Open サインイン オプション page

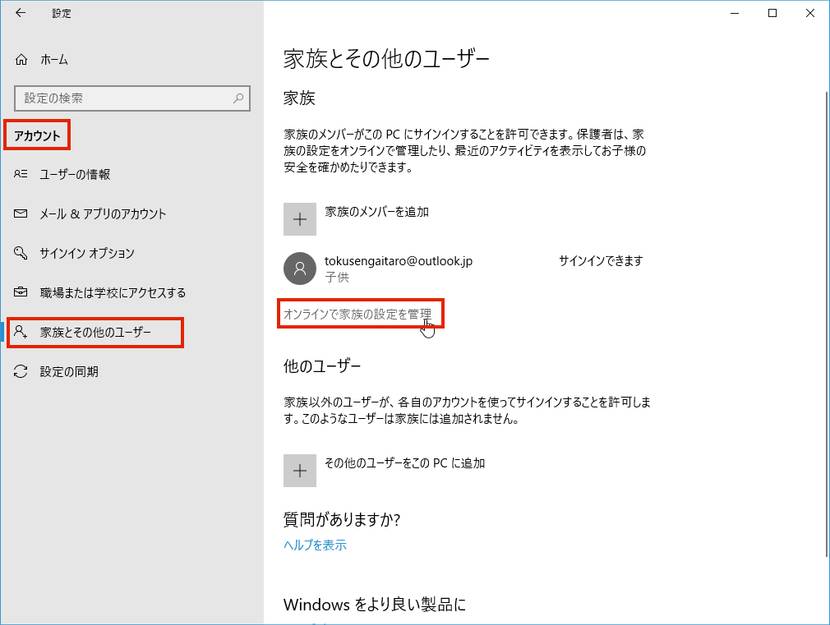[87, 253]
